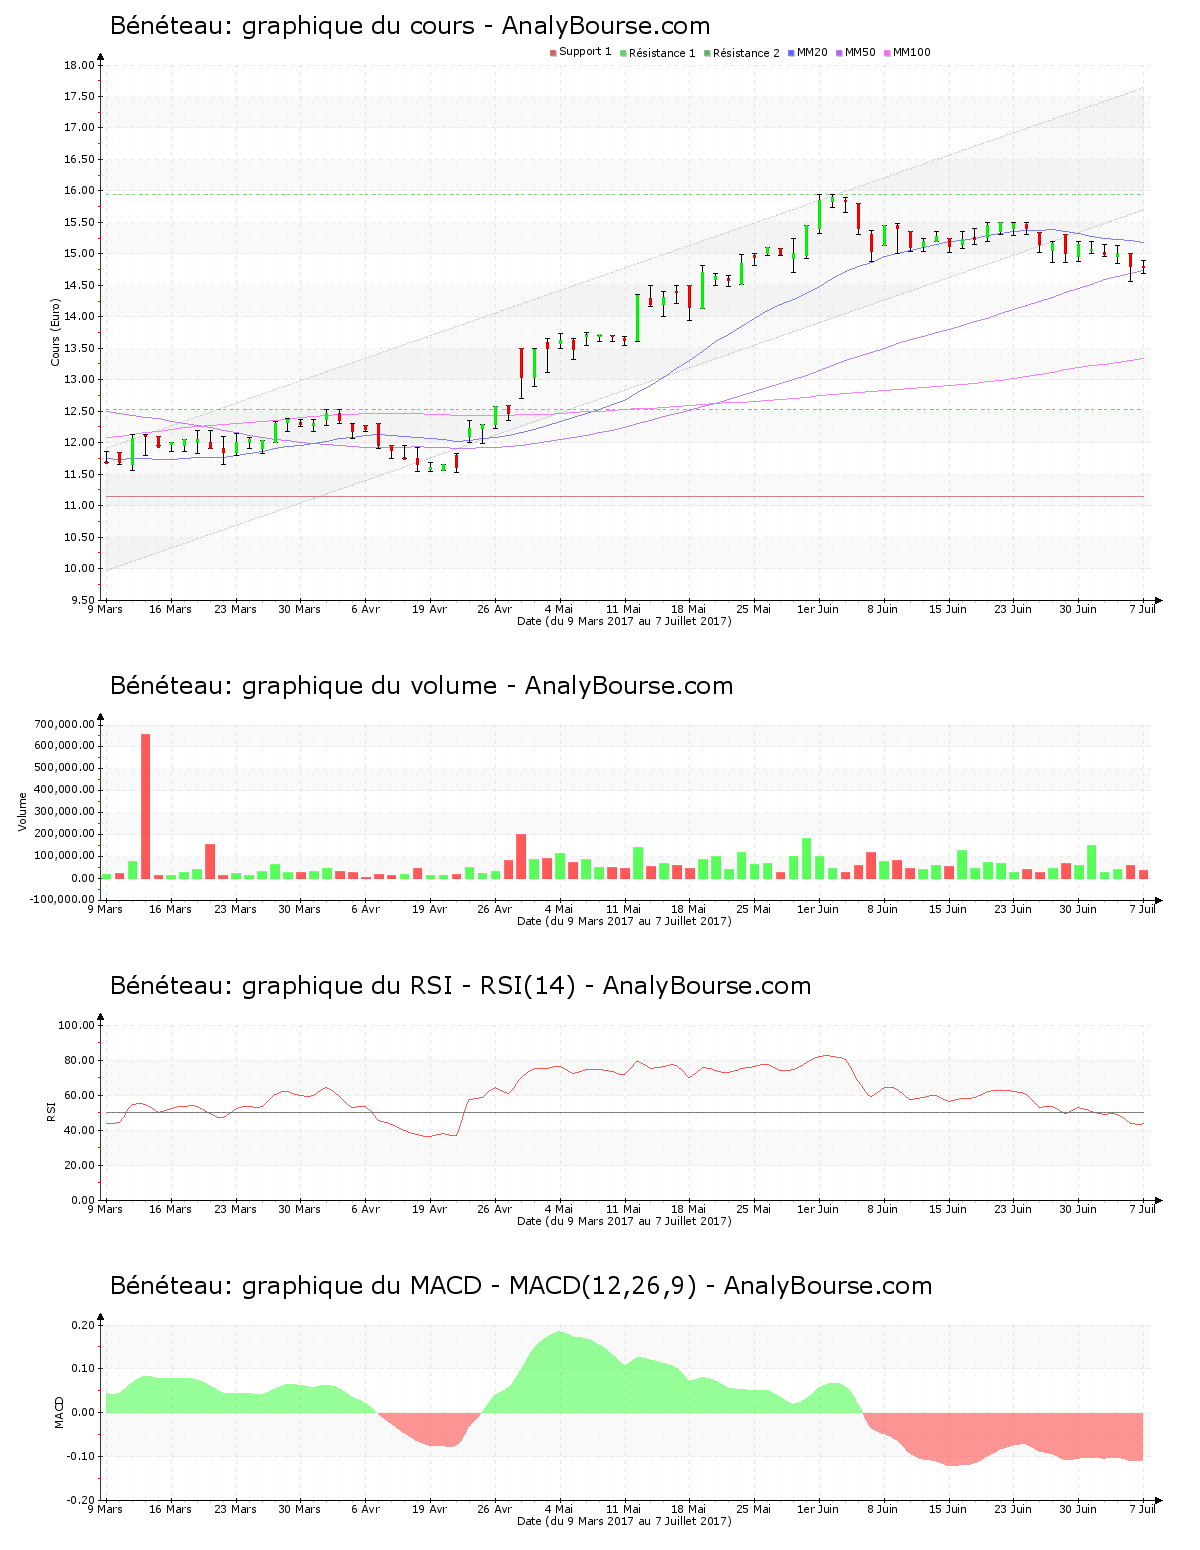
Task: Click the 'Cours (Euro)' axis label
Action: [56, 333]
